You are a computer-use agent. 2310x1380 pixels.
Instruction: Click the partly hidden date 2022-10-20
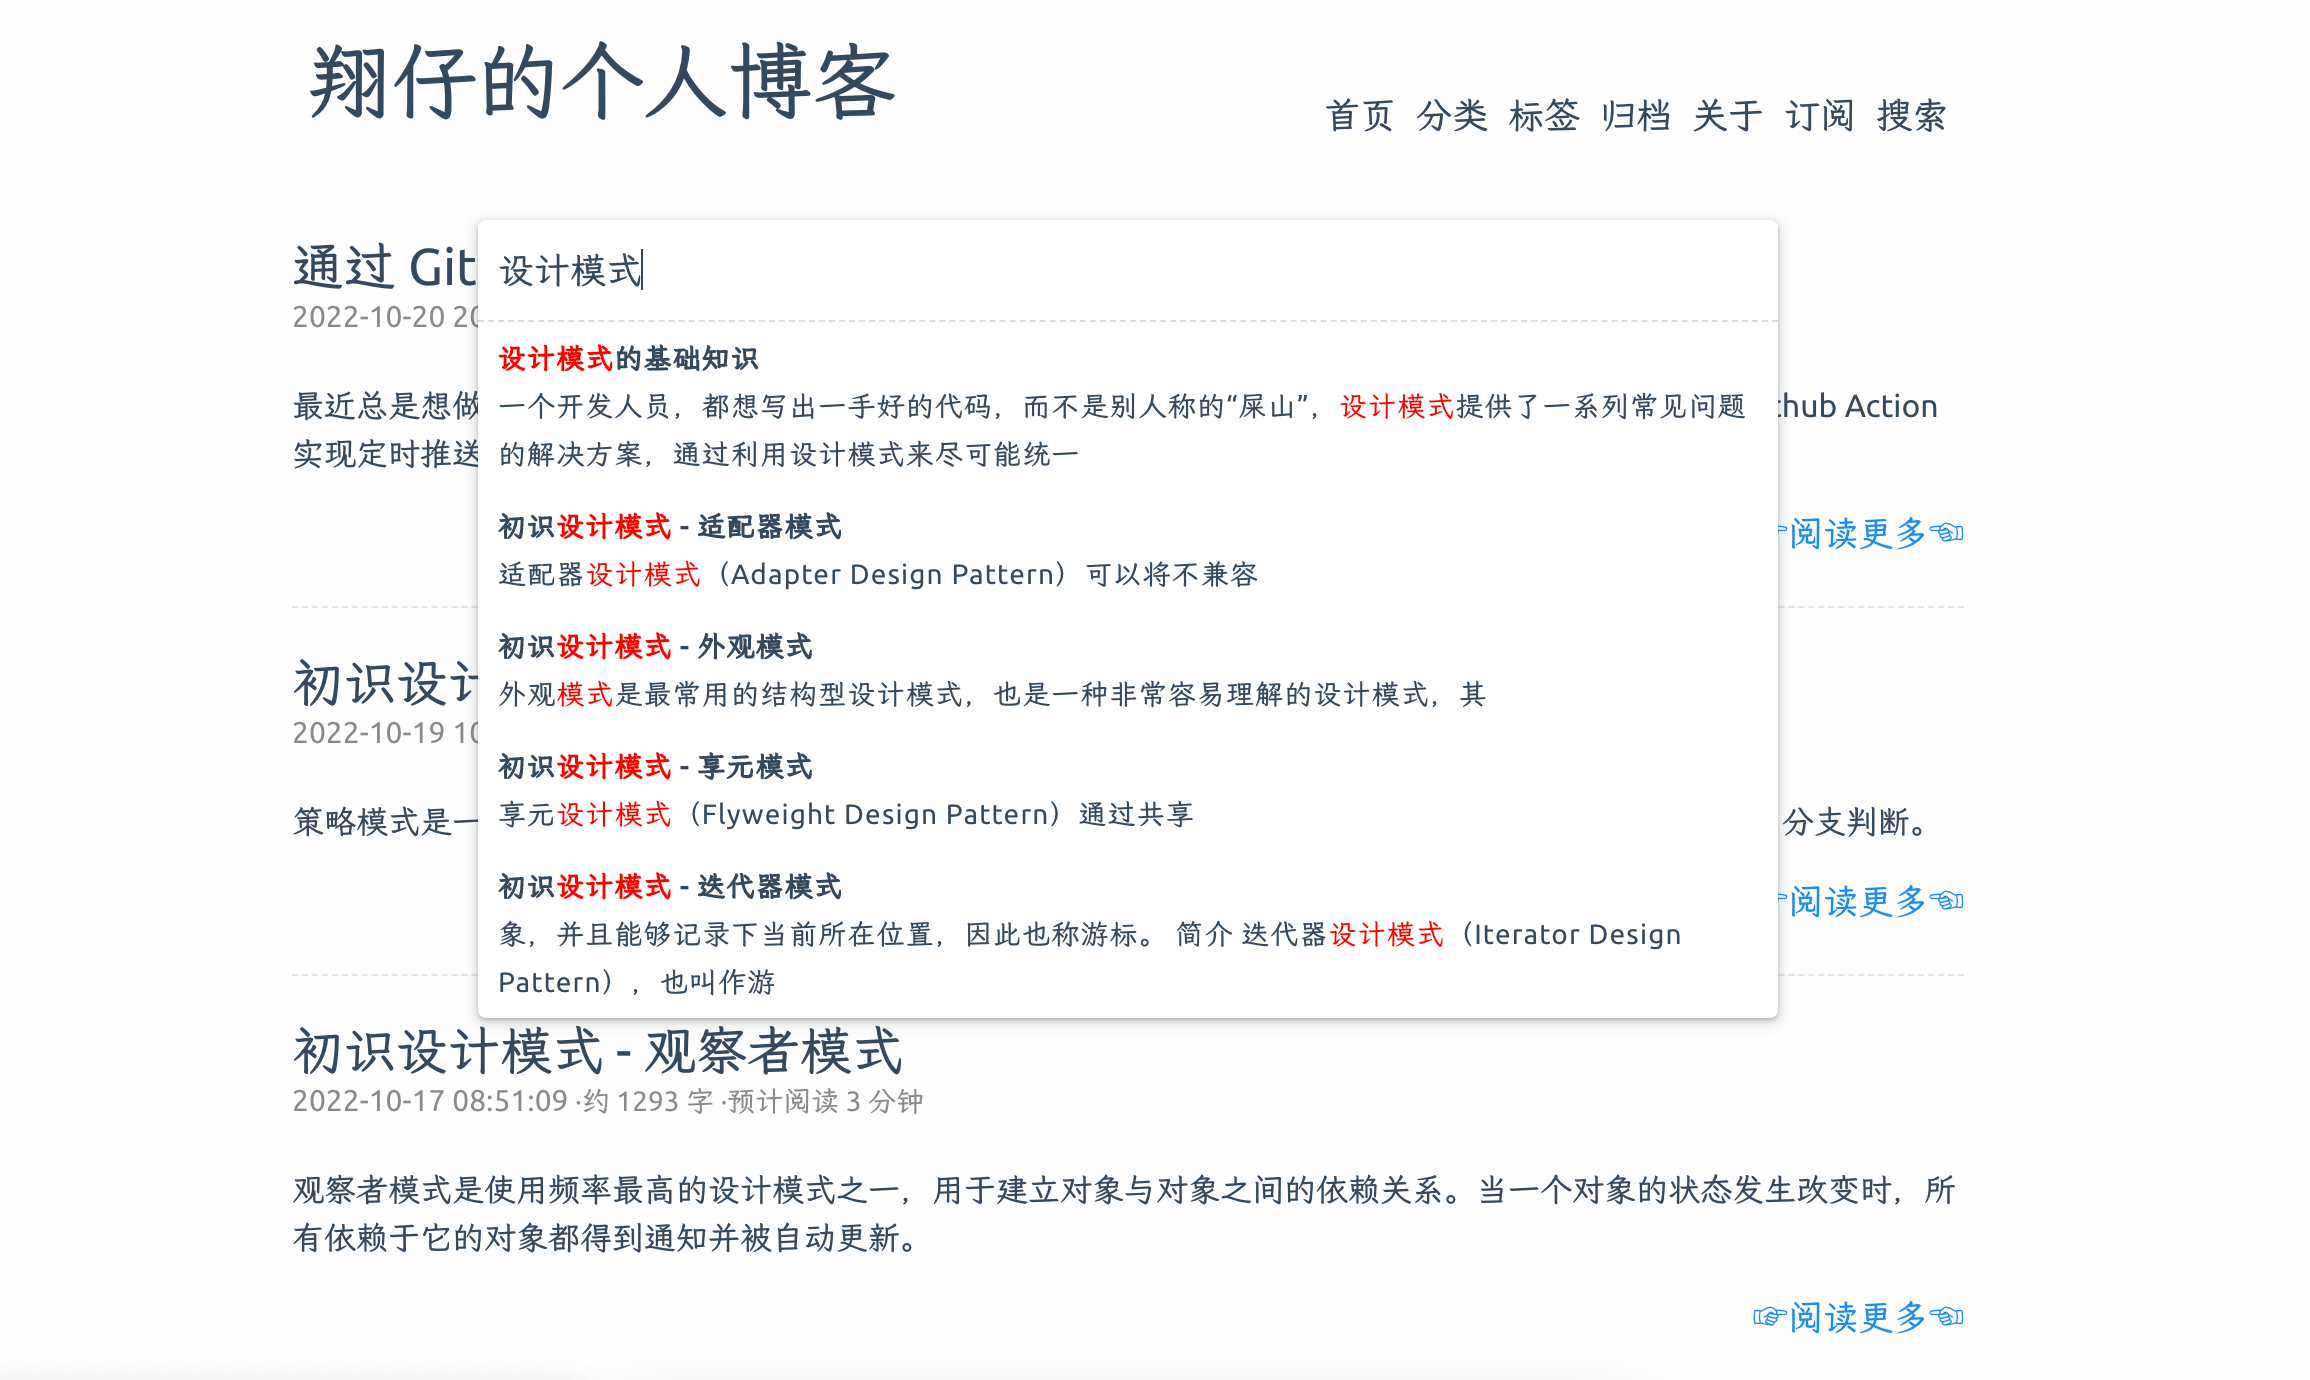385,317
